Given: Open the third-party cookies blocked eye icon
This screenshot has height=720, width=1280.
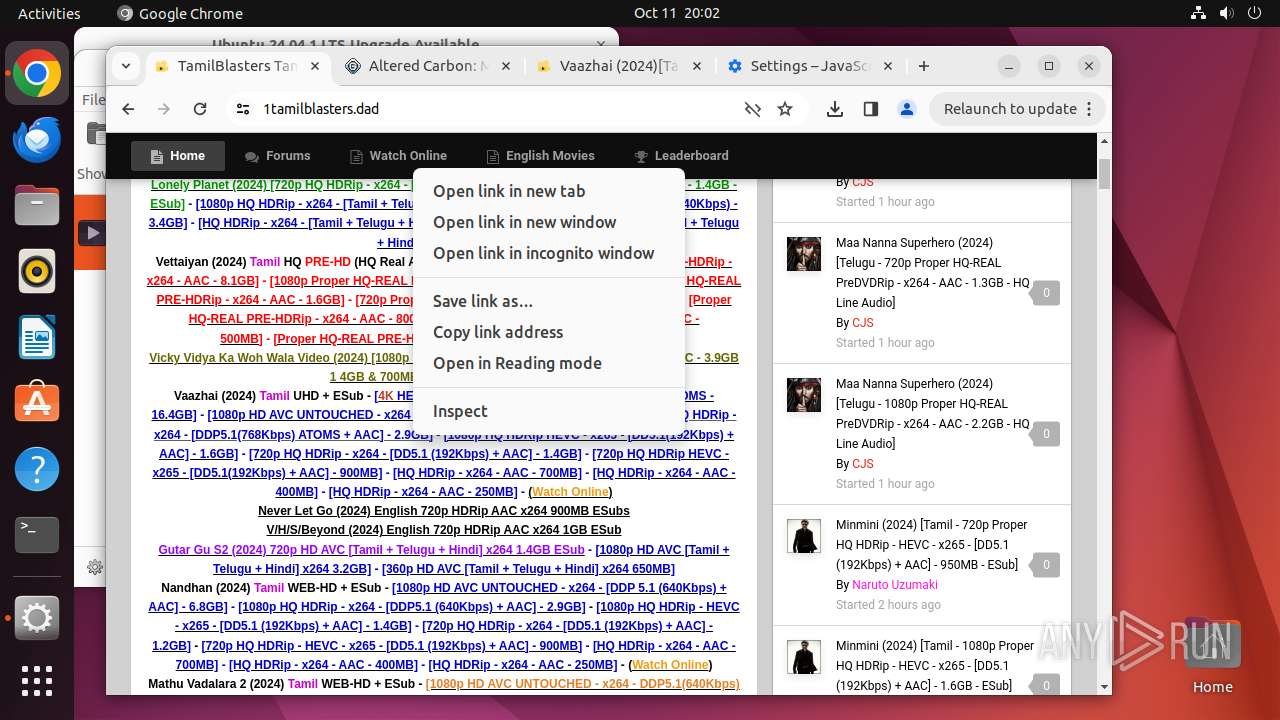Looking at the screenshot, I should coord(753,109).
